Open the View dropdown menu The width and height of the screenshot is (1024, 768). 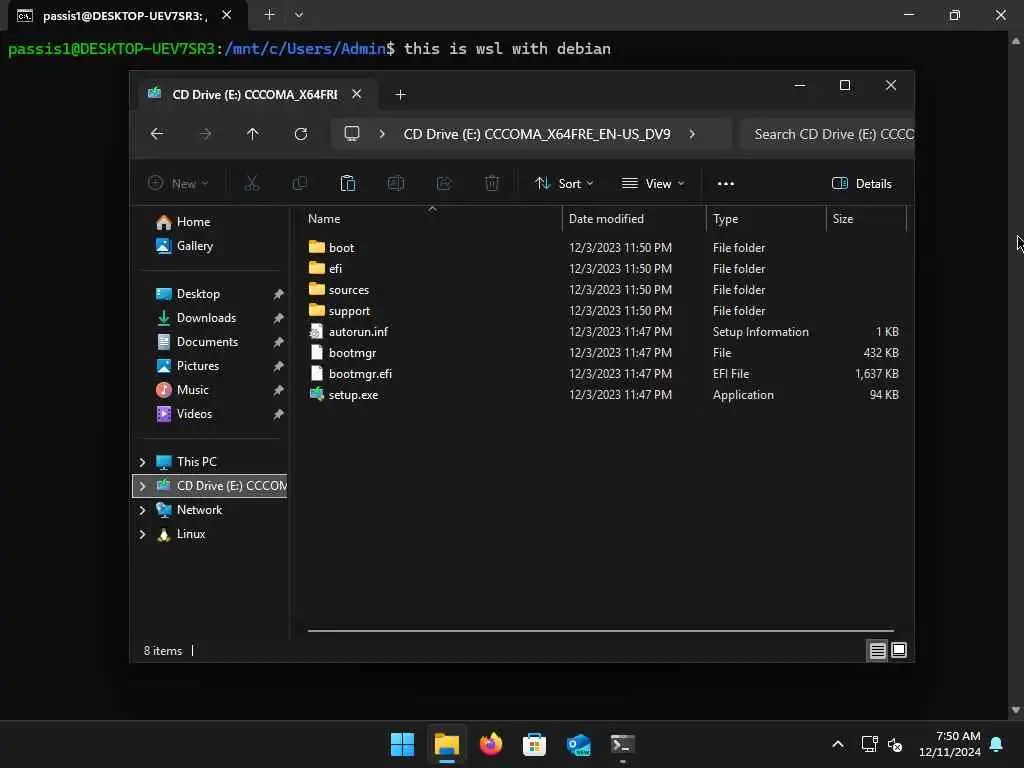pos(653,184)
